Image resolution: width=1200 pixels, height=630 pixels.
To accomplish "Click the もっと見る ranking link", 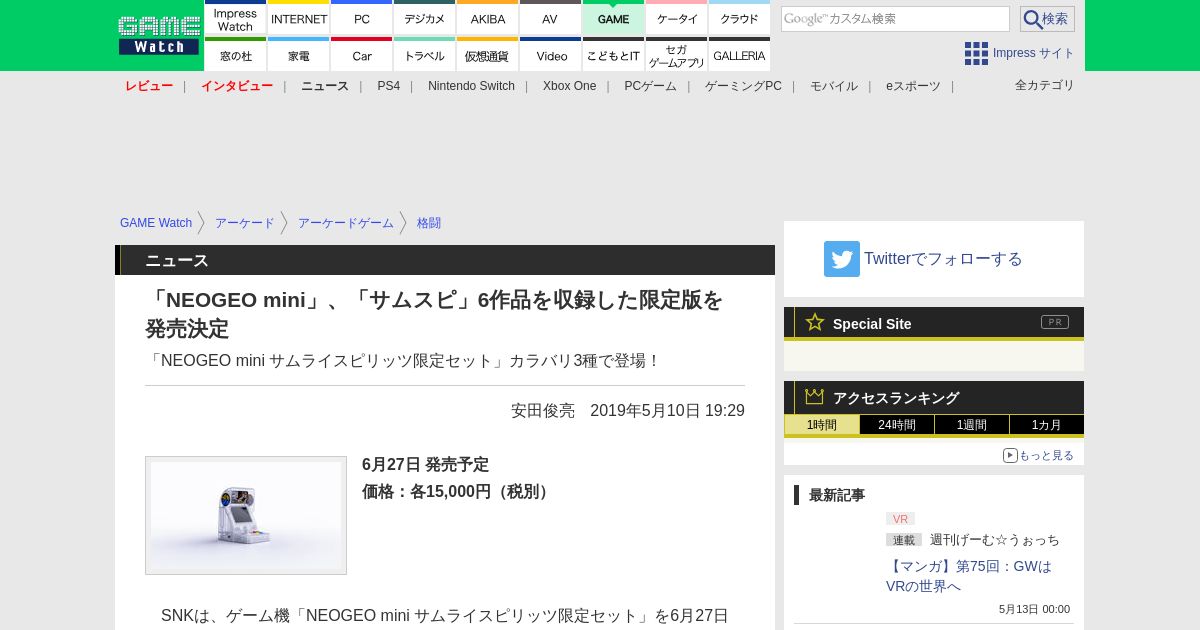I will click(x=1046, y=455).
